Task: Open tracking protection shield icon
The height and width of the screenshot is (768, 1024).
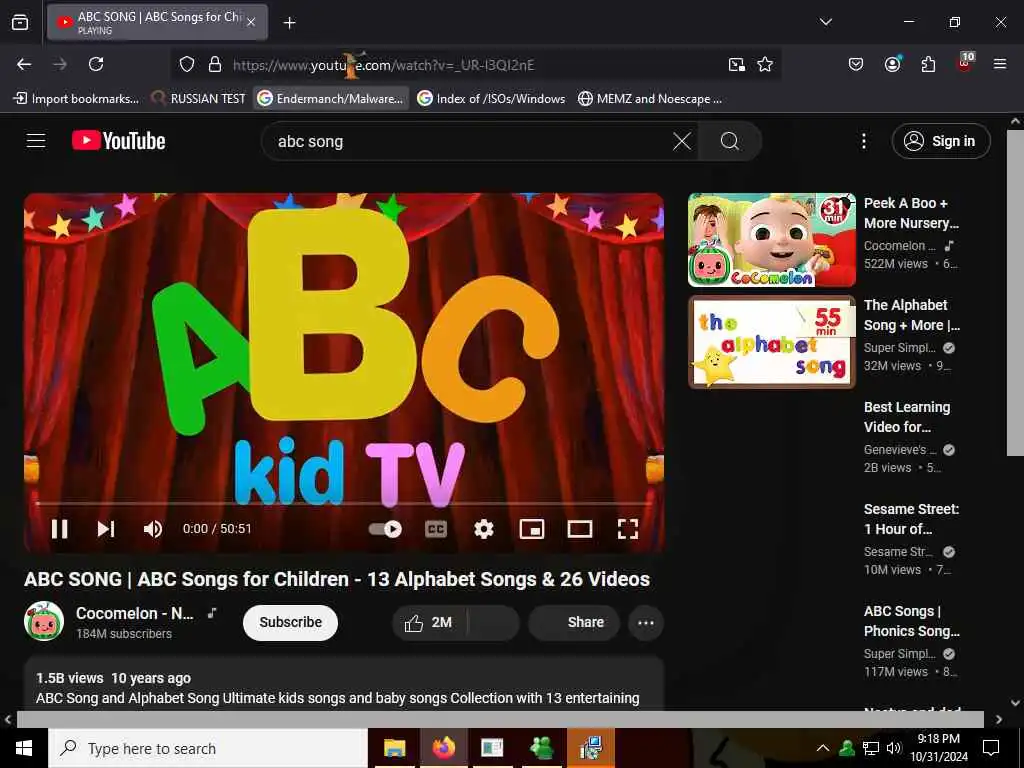Action: coord(187,64)
